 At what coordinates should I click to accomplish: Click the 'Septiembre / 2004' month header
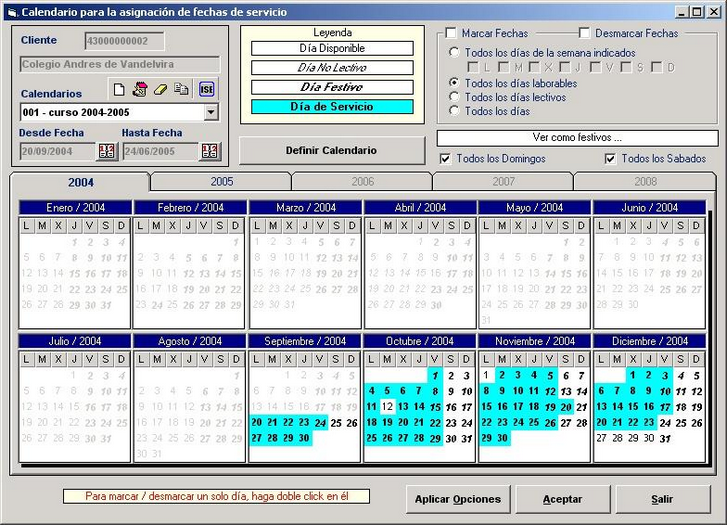click(x=305, y=341)
